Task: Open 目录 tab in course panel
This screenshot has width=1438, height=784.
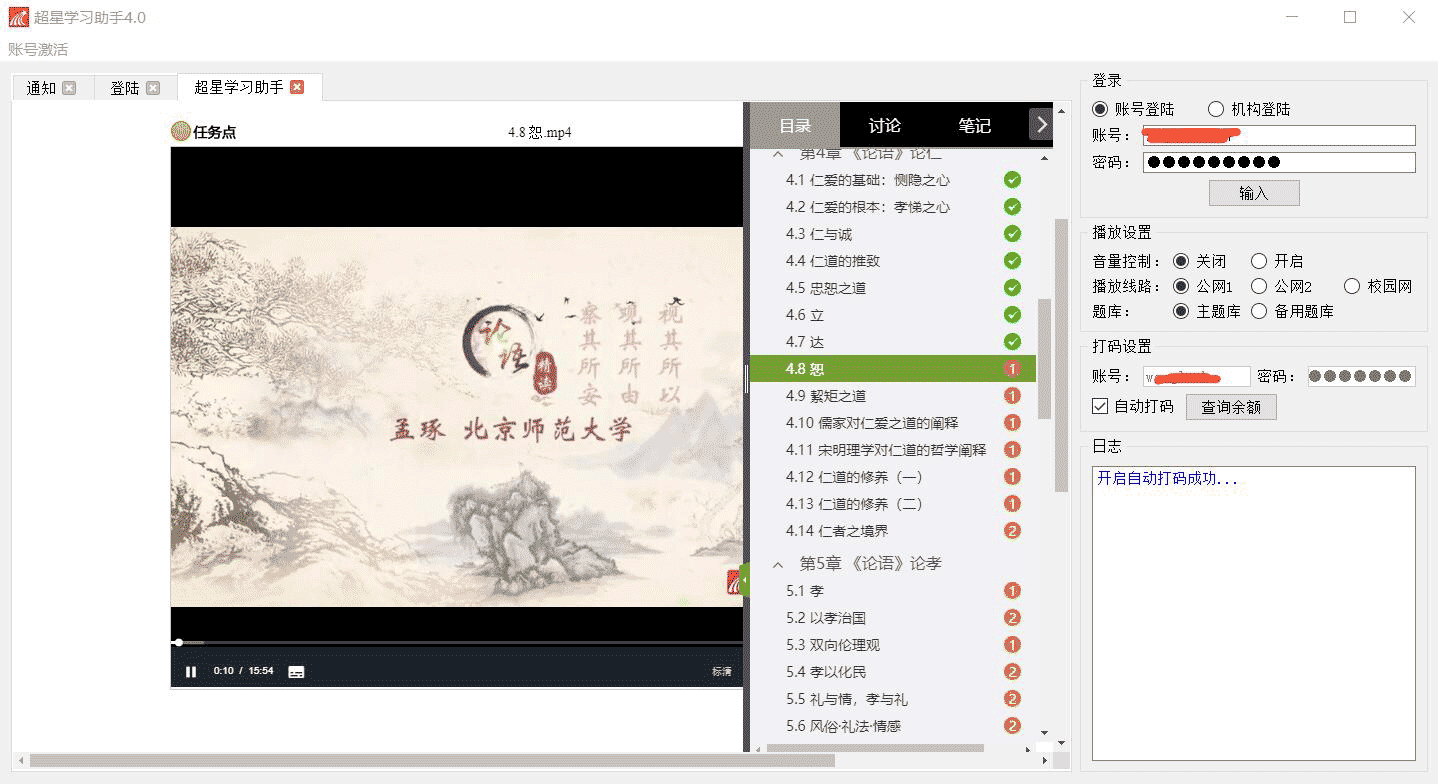Action: [x=795, y=125]
